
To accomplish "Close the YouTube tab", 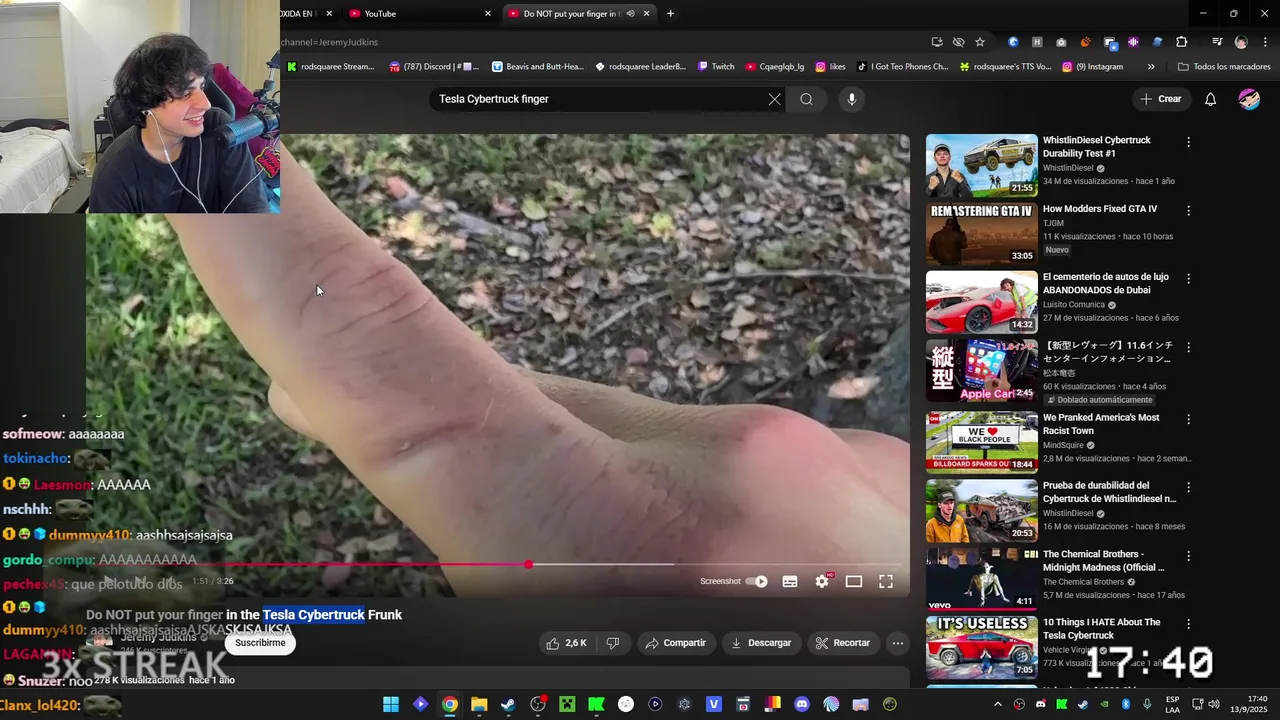I will coord(488,13).
